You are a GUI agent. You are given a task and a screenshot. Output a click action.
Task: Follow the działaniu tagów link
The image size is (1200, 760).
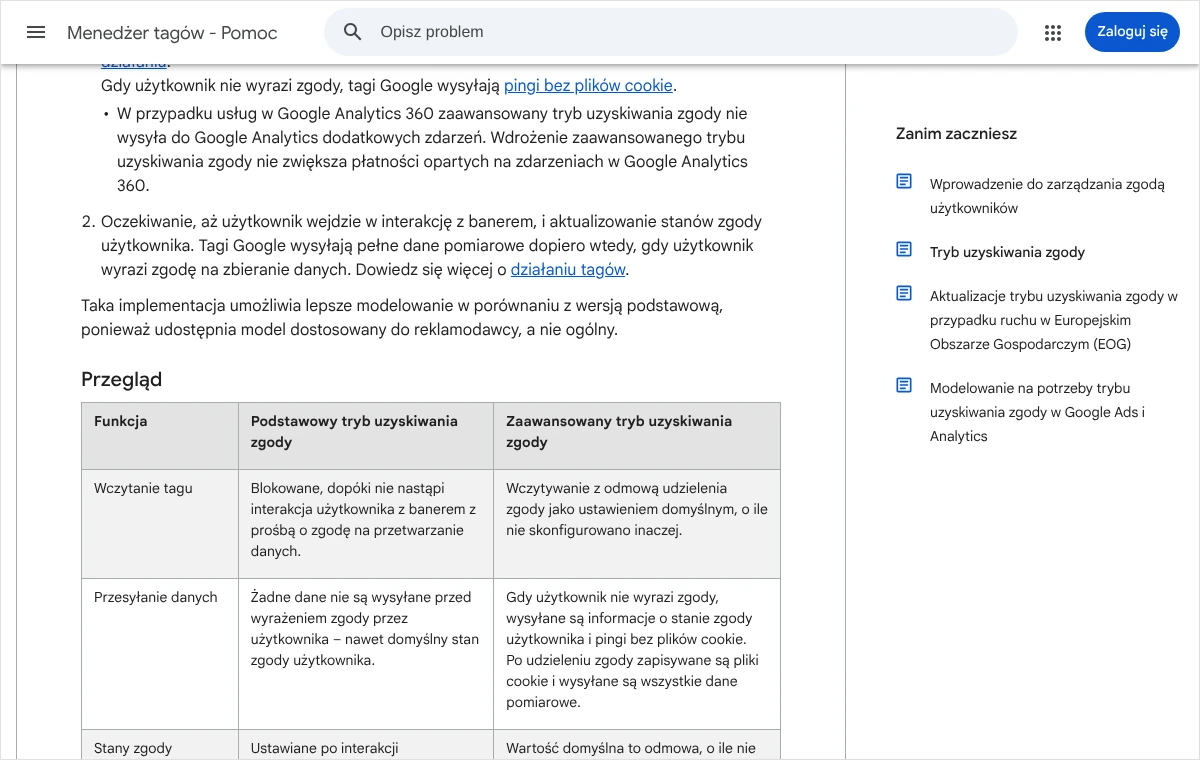point(568,270)
